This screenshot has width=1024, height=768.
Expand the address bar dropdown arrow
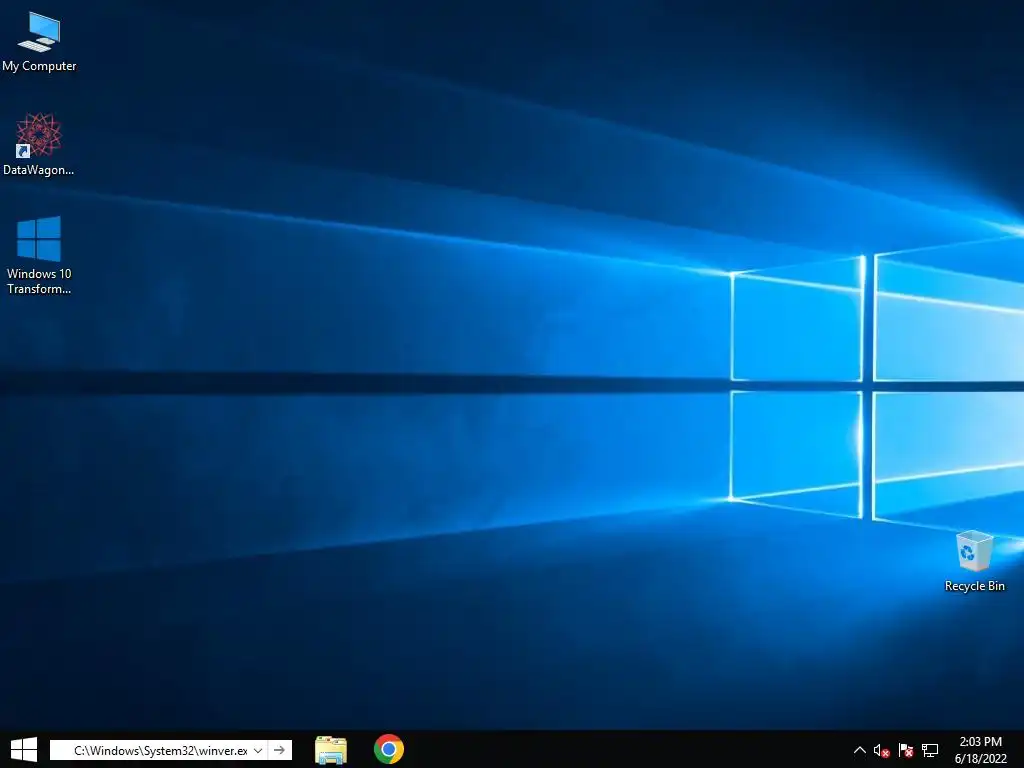coord(258,750)
